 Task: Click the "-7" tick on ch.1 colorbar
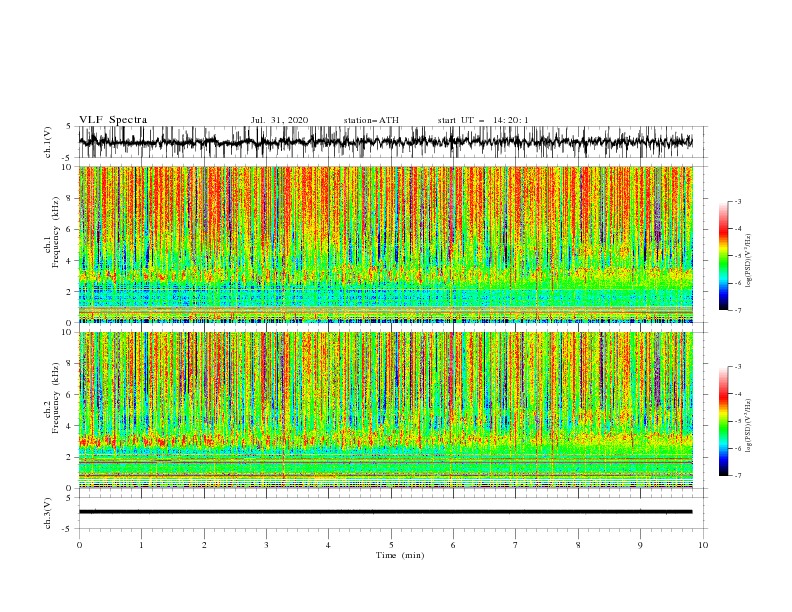[738, 310]
